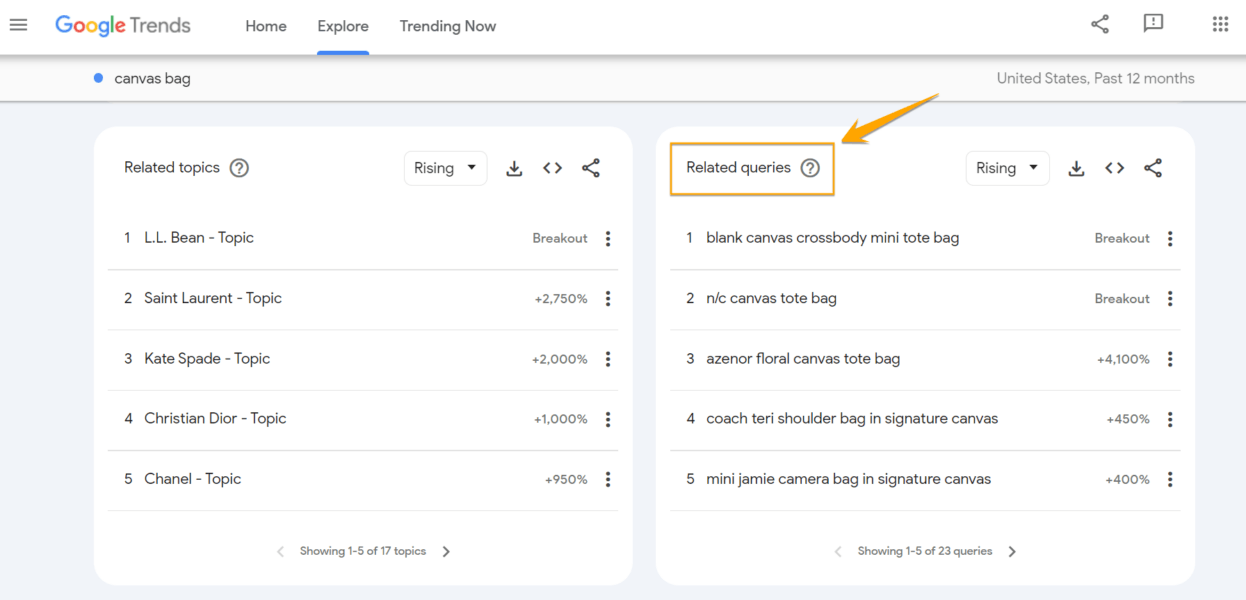Share the Related queries results
Screen dimensions: 1246x600
(x=1153, y=168)
